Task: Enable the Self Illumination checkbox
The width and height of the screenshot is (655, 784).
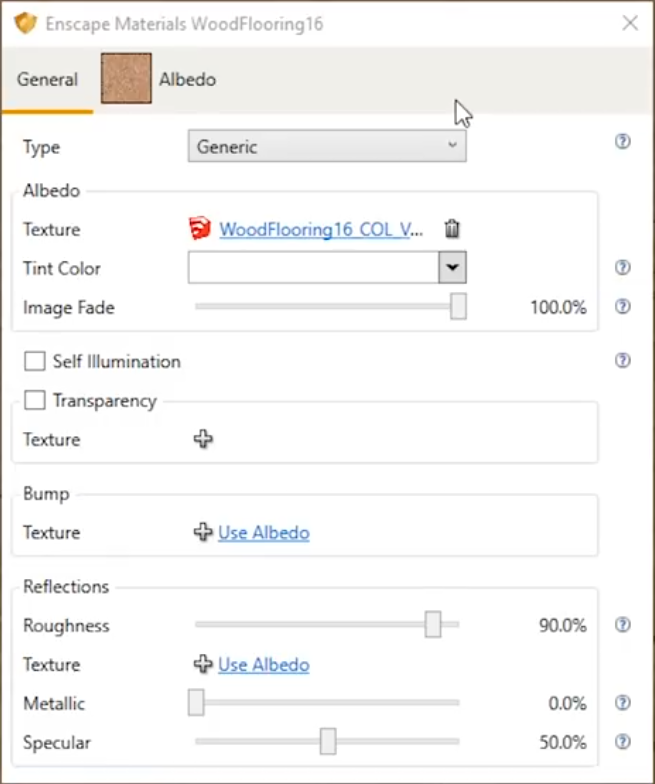Action: pyautogui.click(x=34, y=361)
